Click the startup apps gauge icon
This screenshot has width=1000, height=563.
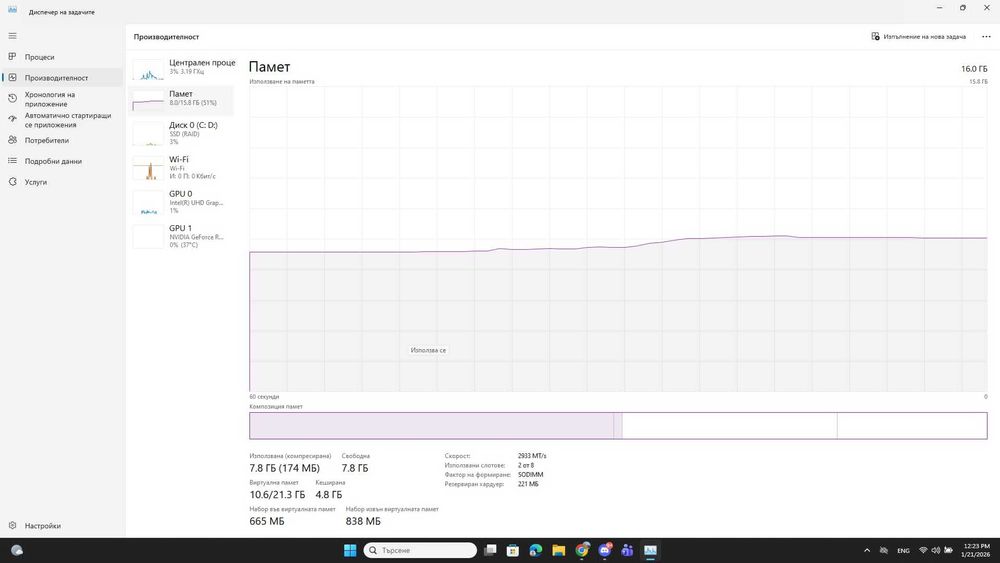point(12,119)
